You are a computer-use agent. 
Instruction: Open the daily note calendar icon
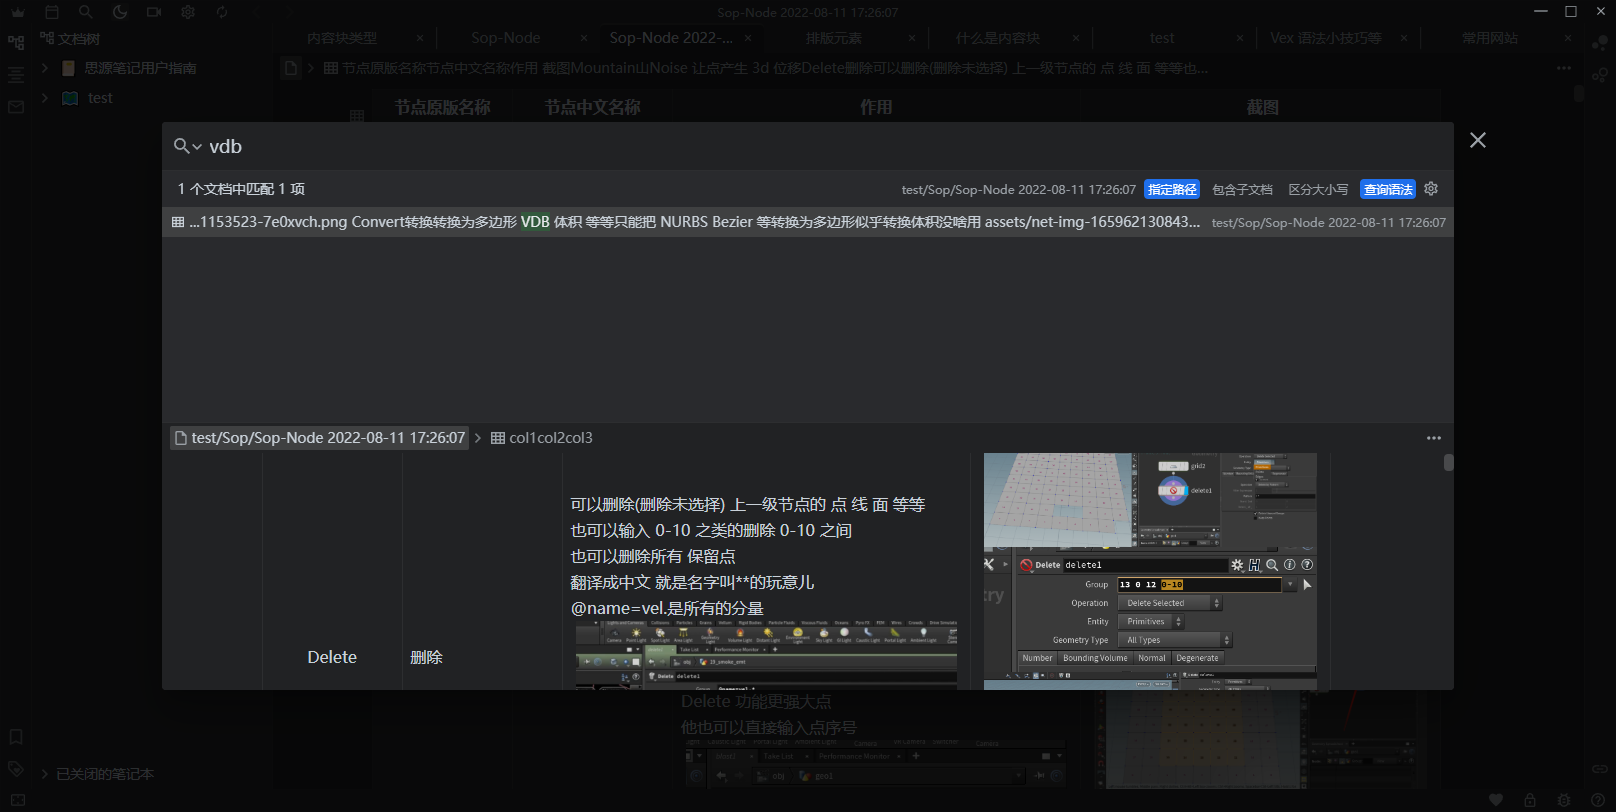coord(52,12)
